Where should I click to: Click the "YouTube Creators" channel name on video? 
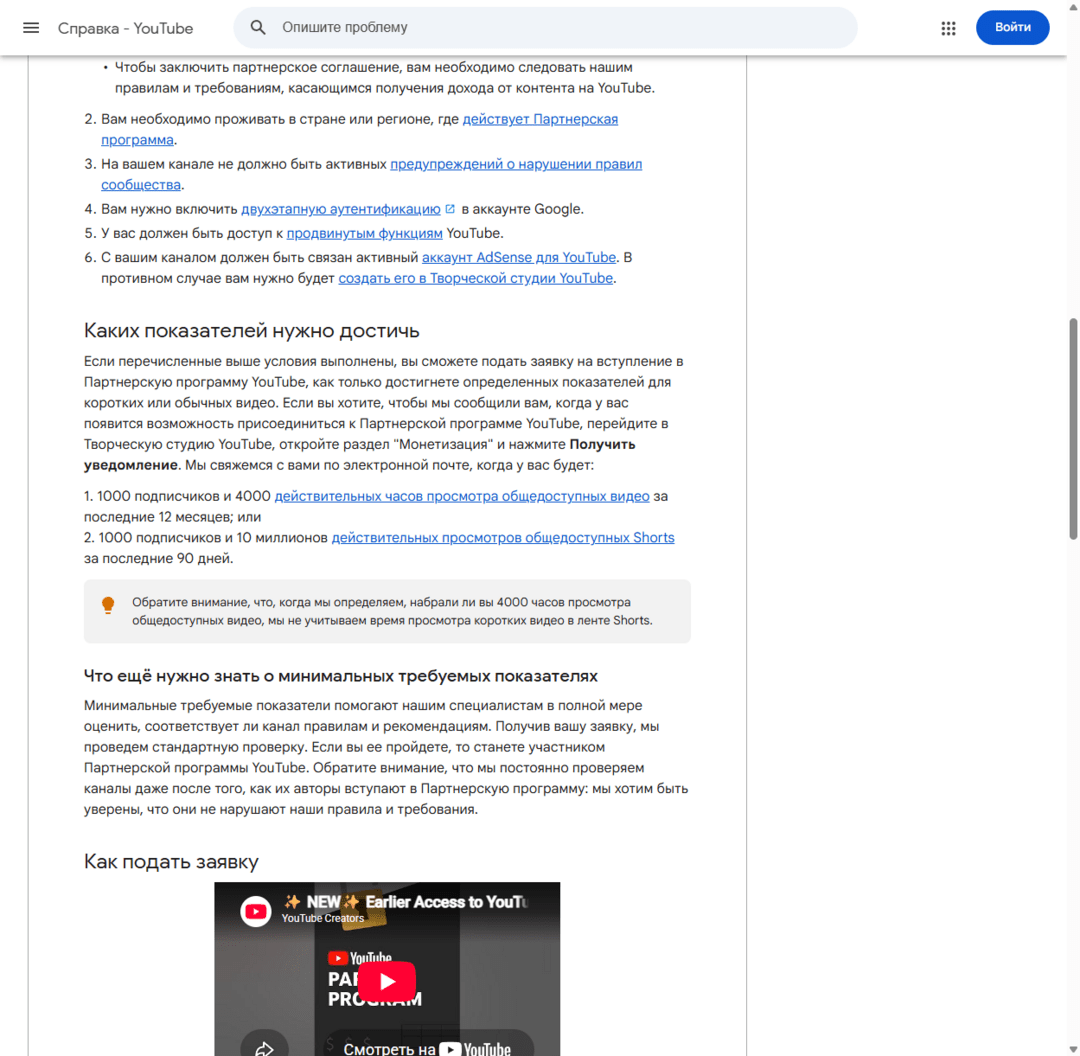coord(322,918)
